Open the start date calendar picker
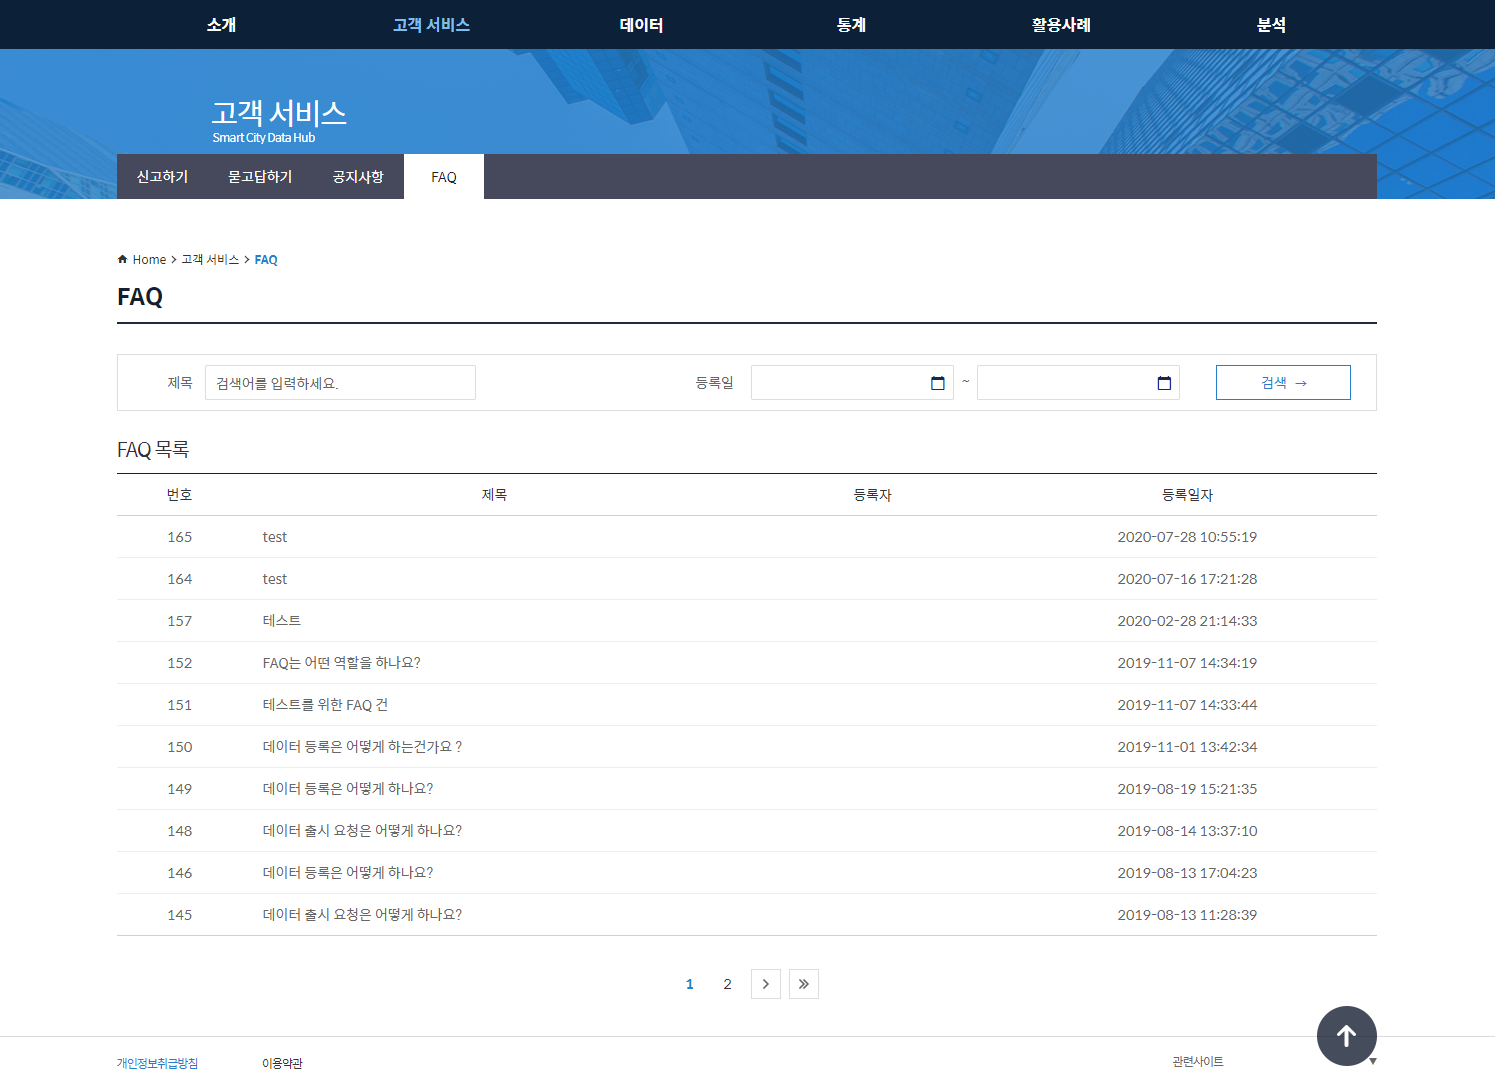Viewport: 1495px width, 1084px height. pos(937,383)
